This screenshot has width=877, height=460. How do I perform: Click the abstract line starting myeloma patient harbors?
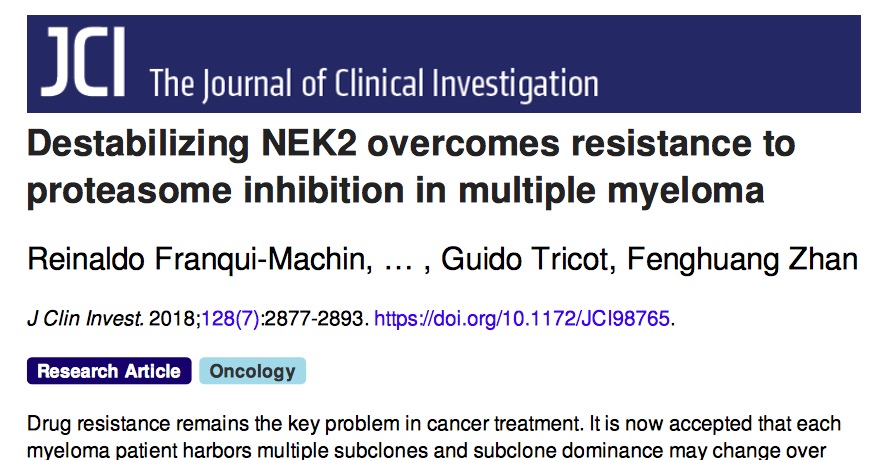click(x=426, y=450)
